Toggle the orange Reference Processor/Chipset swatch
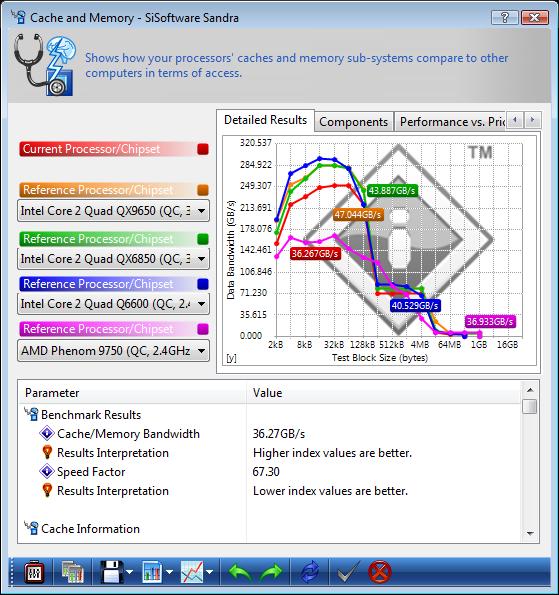The height and width of the screenshot is (595, 559). (x=203, y=190)
